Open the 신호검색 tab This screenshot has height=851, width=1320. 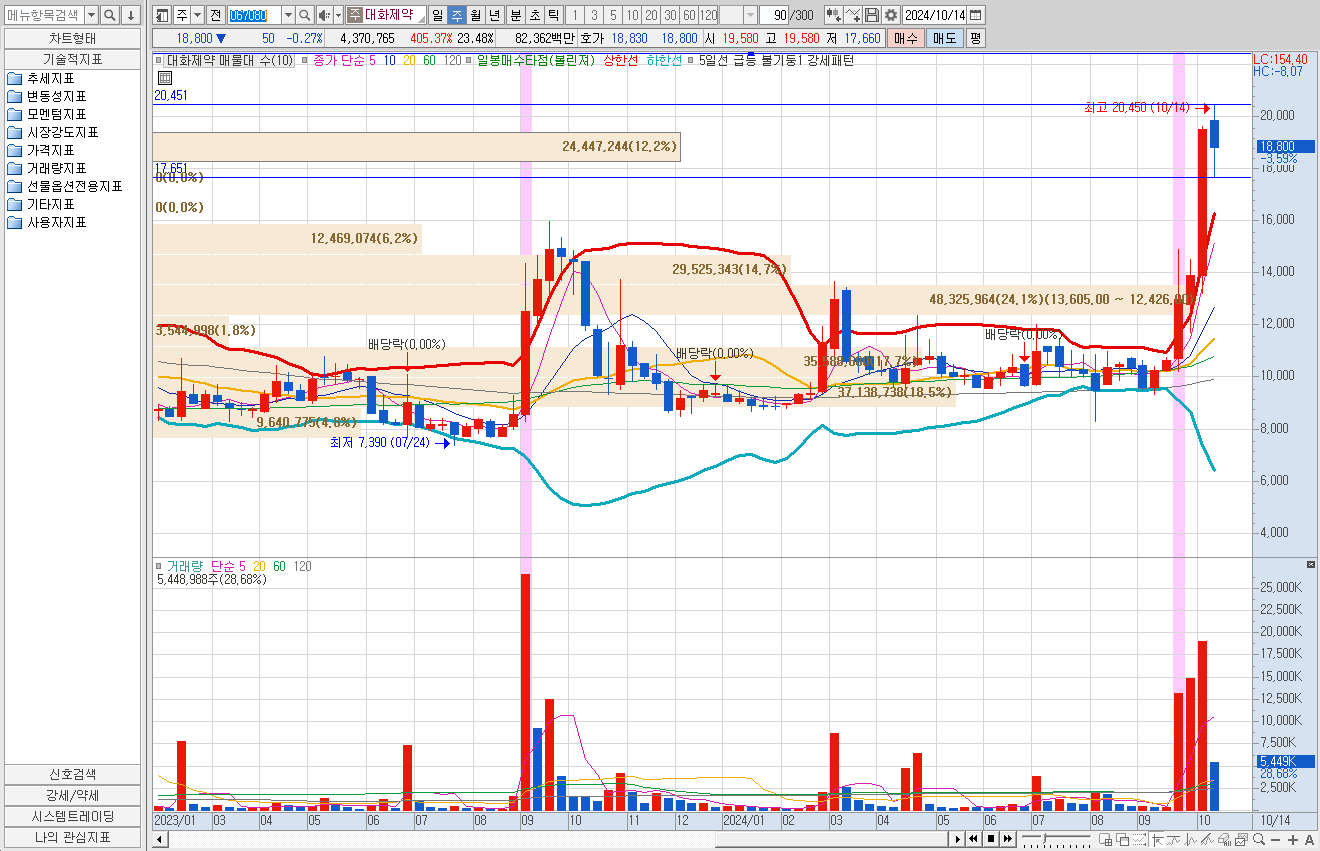(x=72, y=774)
